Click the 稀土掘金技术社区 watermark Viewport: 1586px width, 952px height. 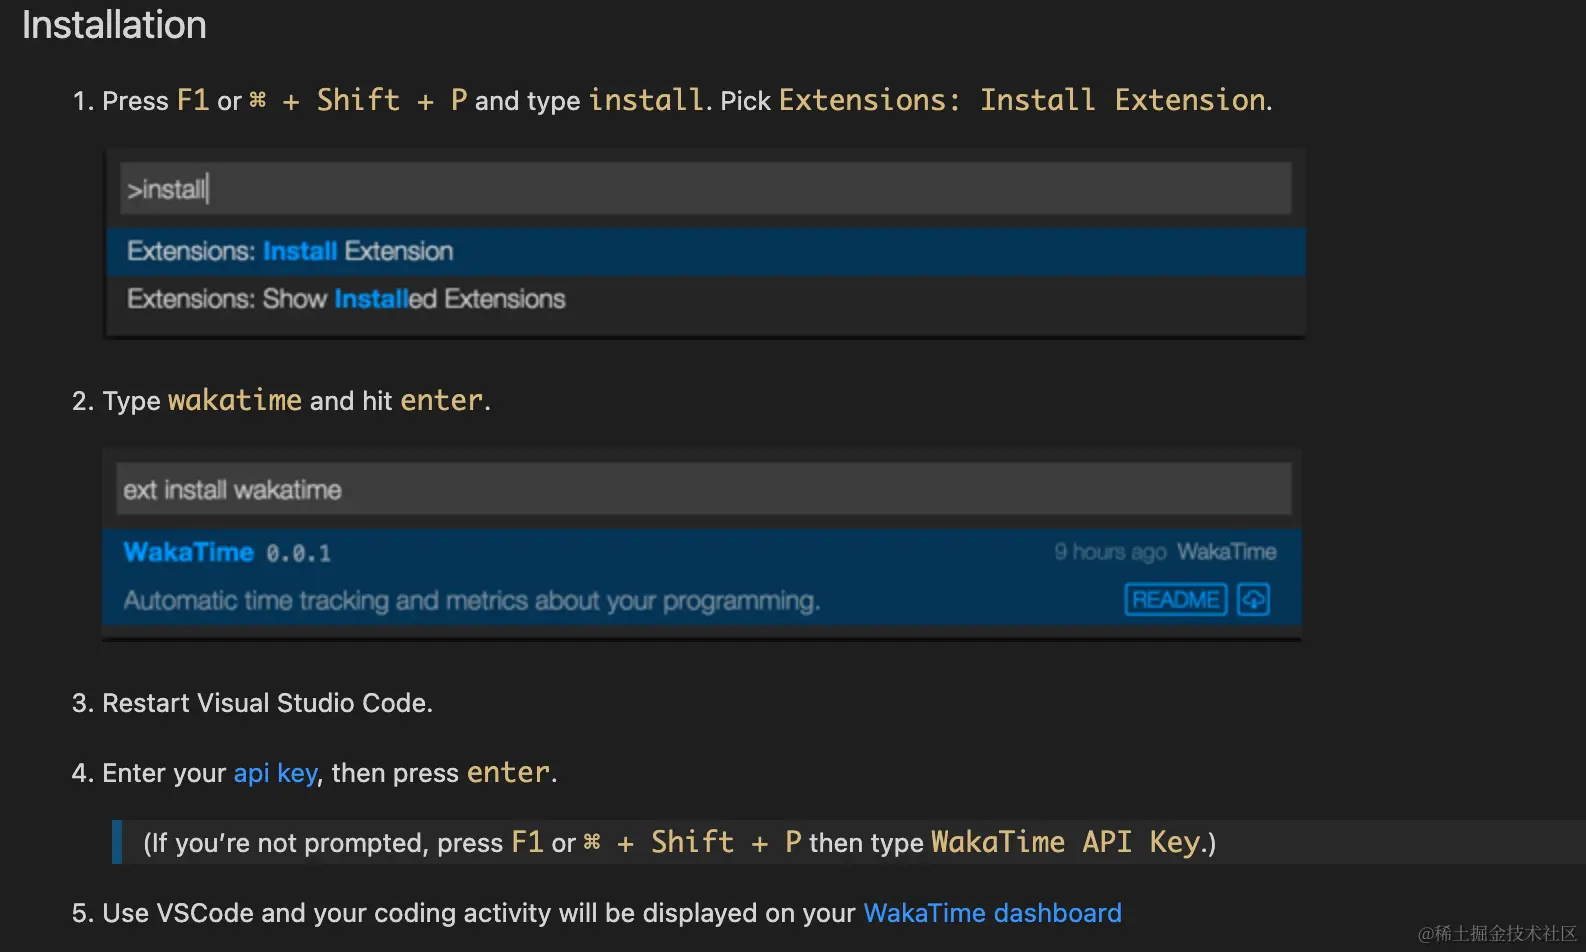tap(1497, 933)
